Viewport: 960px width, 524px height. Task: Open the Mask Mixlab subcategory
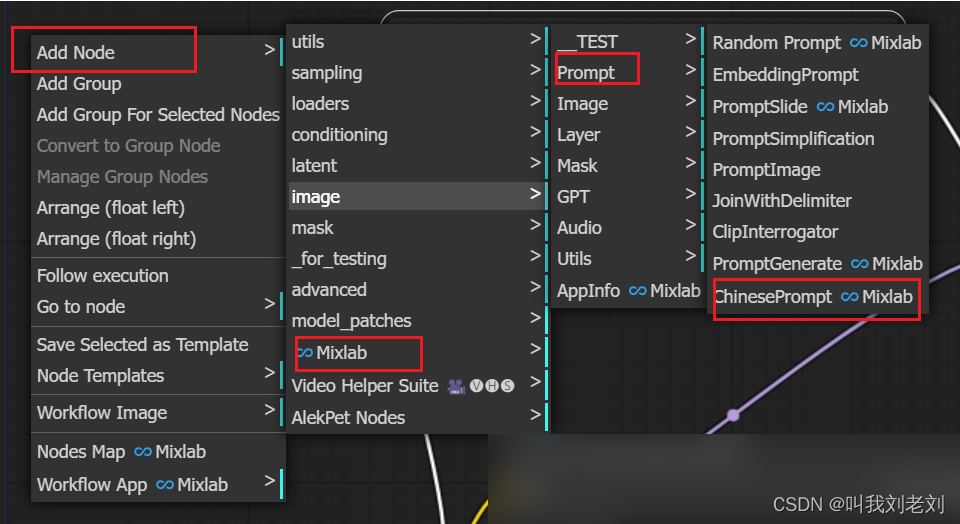tap(628, 165)
